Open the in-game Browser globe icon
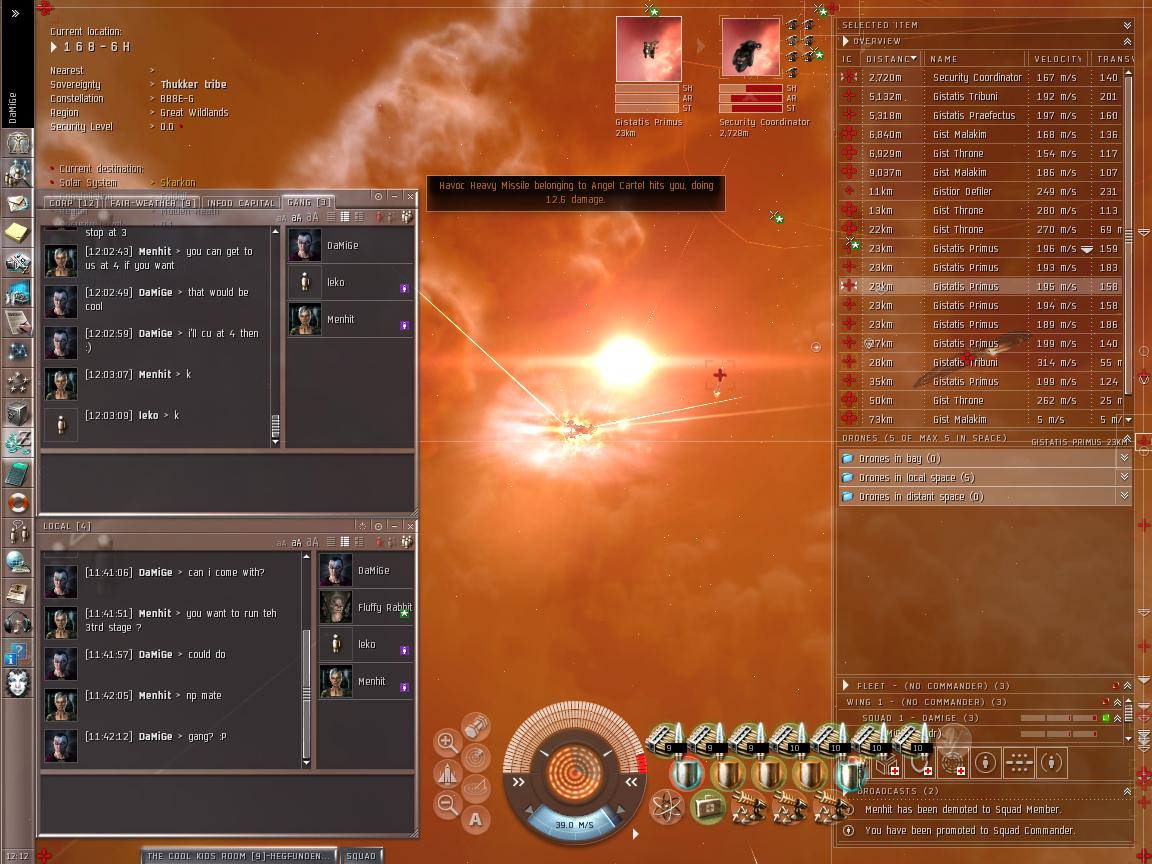The width and height of the screenshot is (1152, 864). point(18,562)
